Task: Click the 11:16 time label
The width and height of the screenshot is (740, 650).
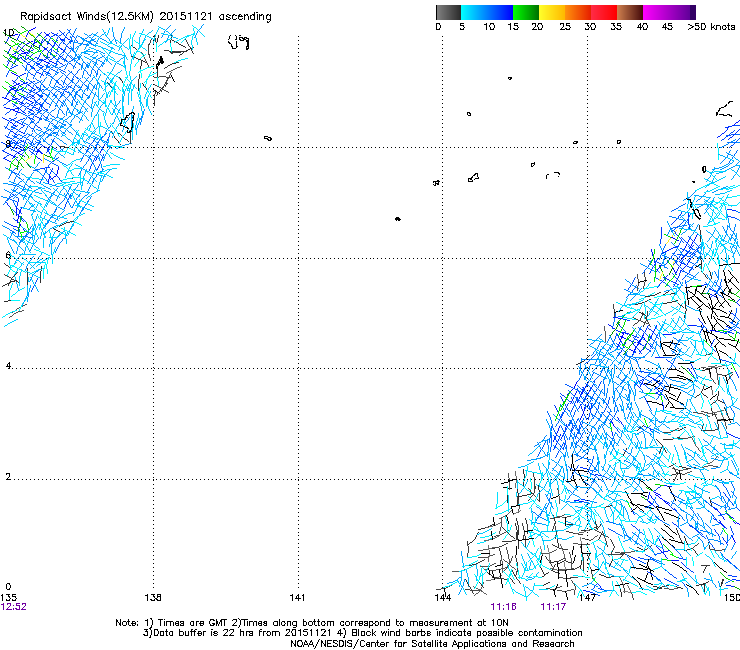Action: [504, 607]
